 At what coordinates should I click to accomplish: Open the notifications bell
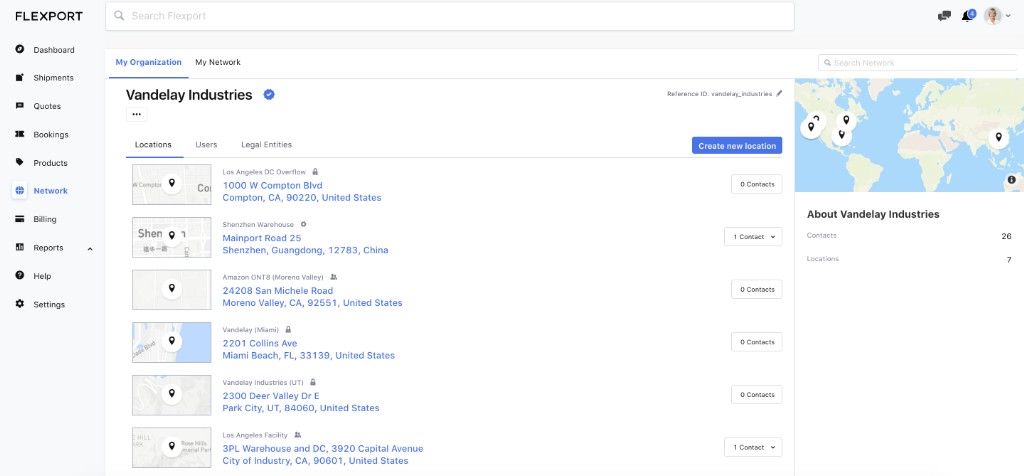[967, 16]
